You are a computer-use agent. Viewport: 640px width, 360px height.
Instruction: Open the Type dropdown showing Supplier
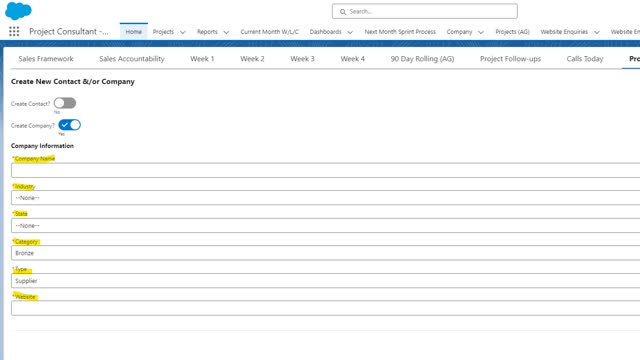tap(325, 281)
